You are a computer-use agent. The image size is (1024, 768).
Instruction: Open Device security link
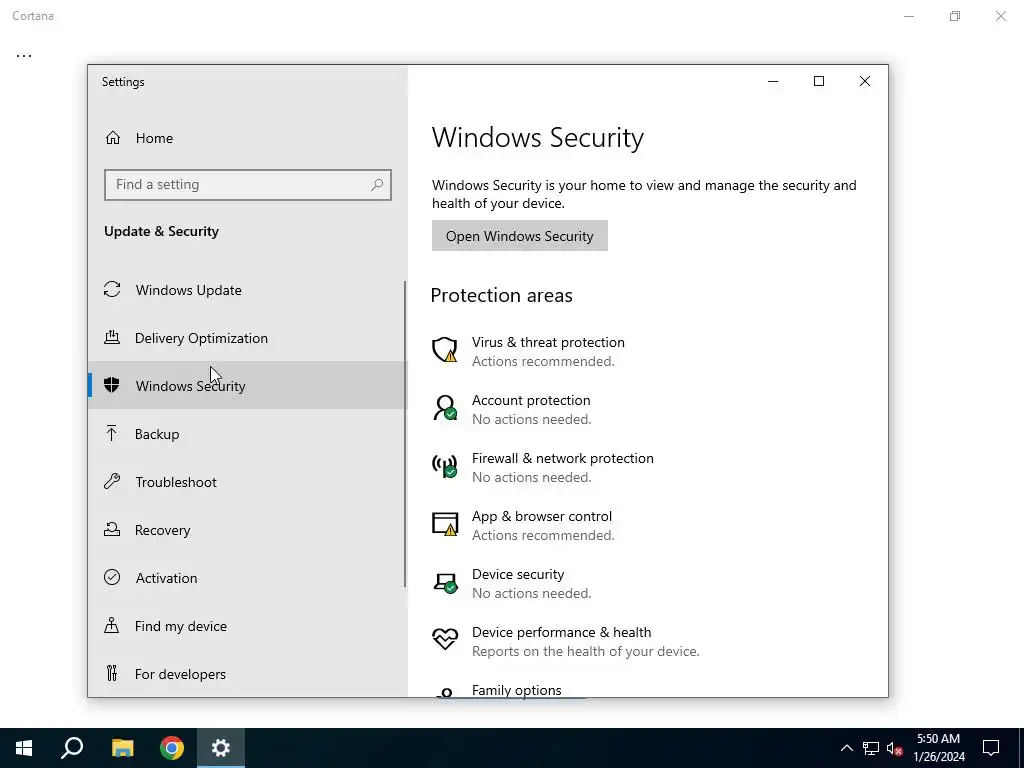(x=518, y=574)
